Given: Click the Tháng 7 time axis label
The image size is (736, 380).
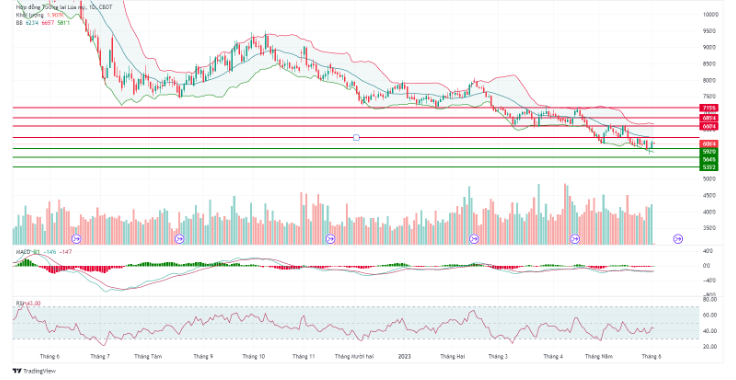Looking at the screenshot, I should click(100, 357).
